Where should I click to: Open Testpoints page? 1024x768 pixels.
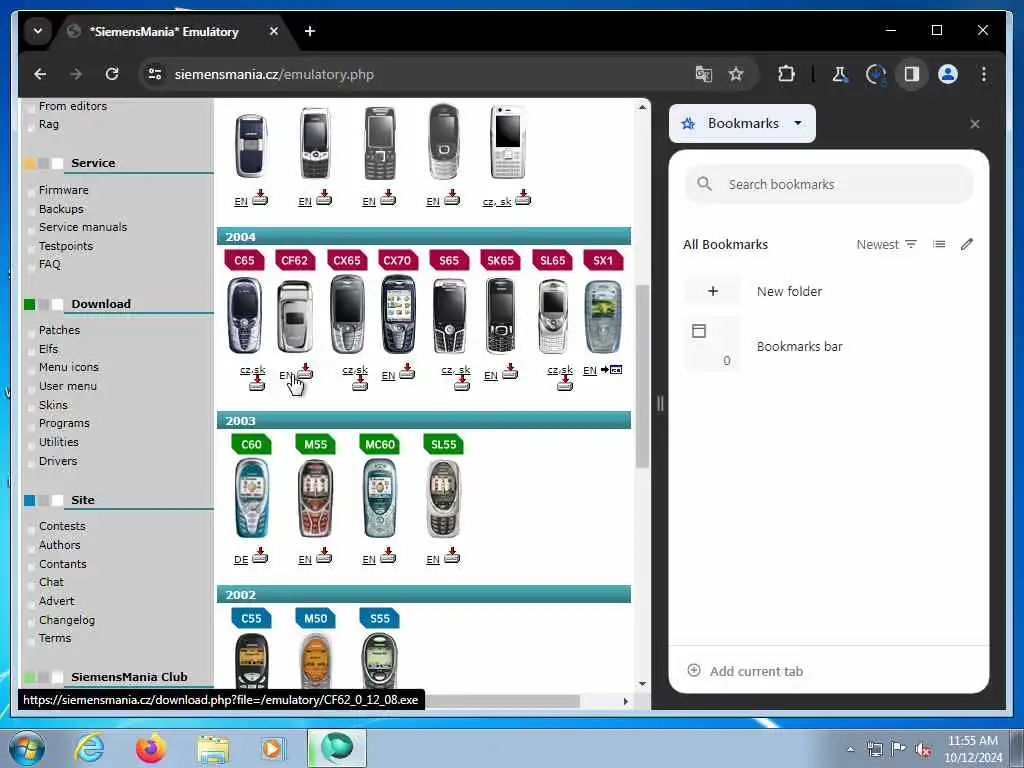(x=66, y=246)
